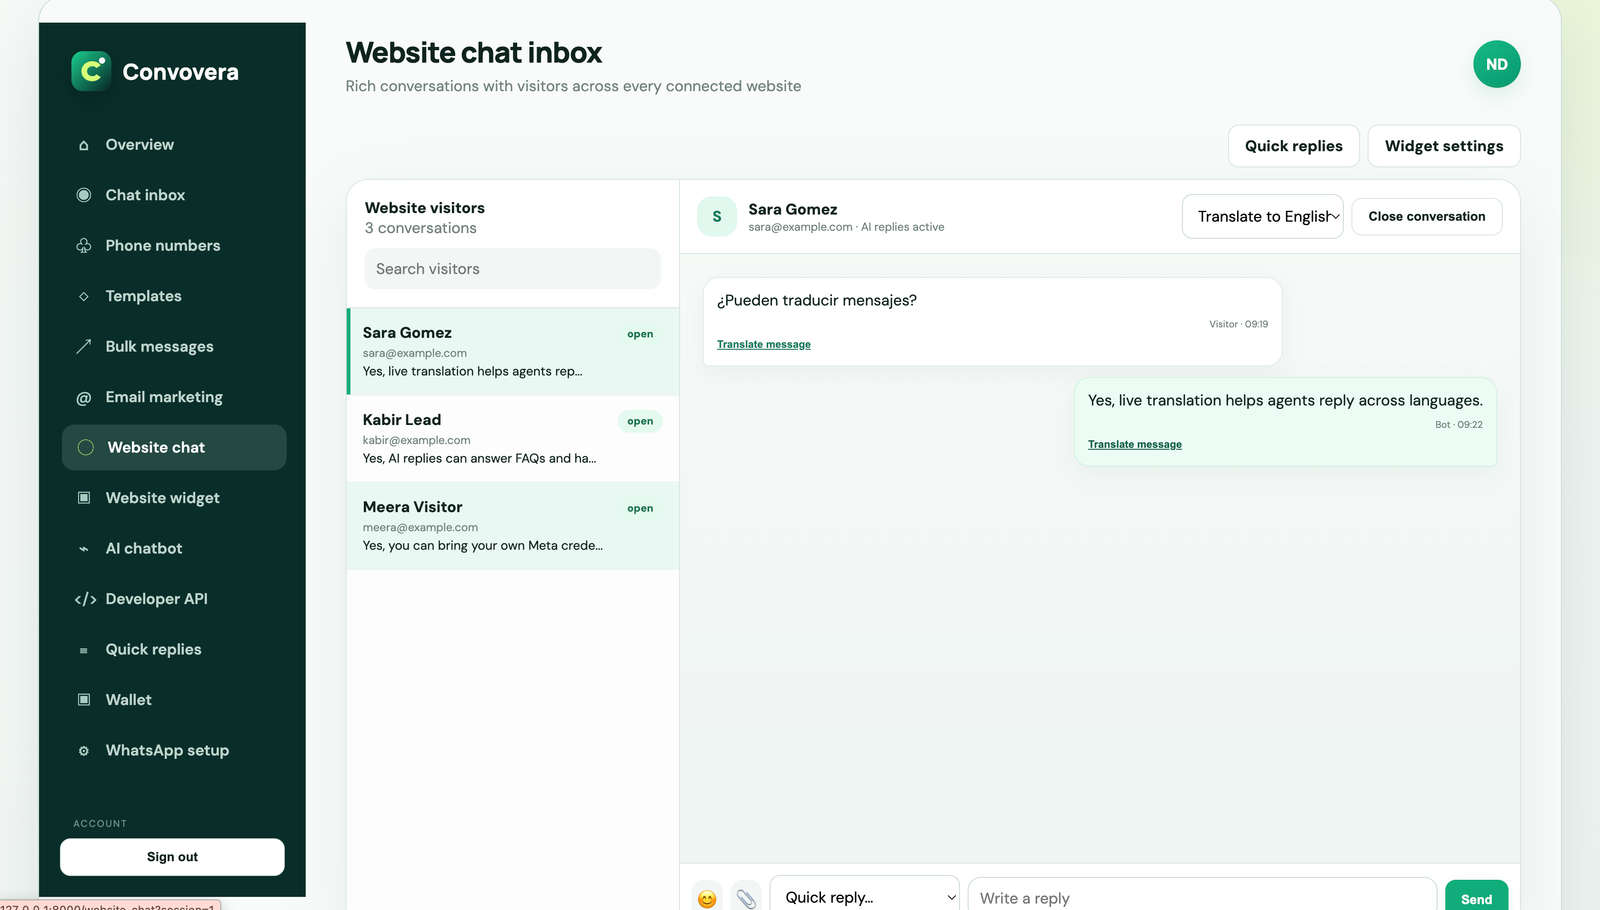
Task: Click the Quick replies sidebar icon
Action: tap(84, 649)
